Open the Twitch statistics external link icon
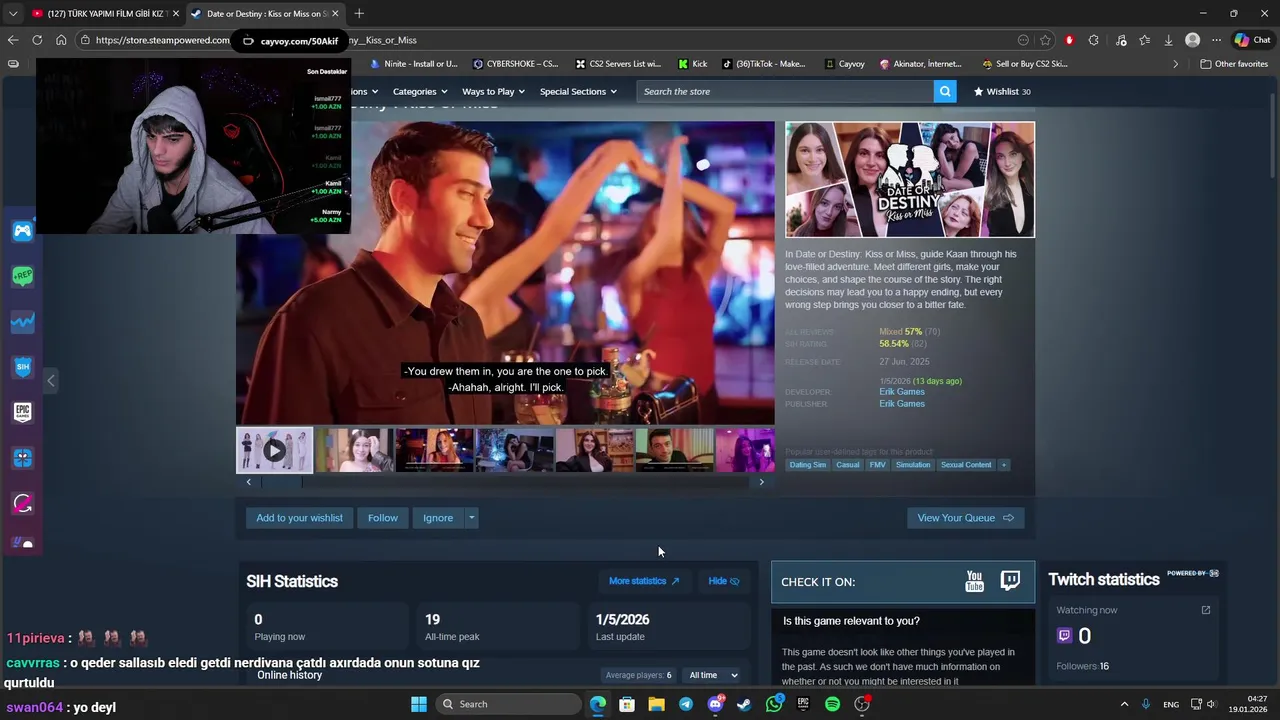Image resolution: width=1280 pixels, height=720 pixels. (1205, 610)
